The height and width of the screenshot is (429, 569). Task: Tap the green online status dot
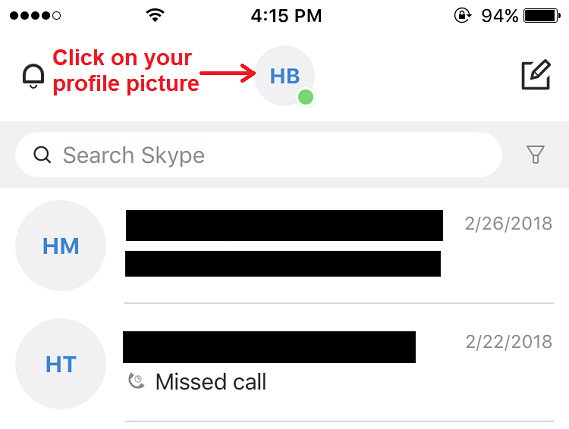click(306, 97)
